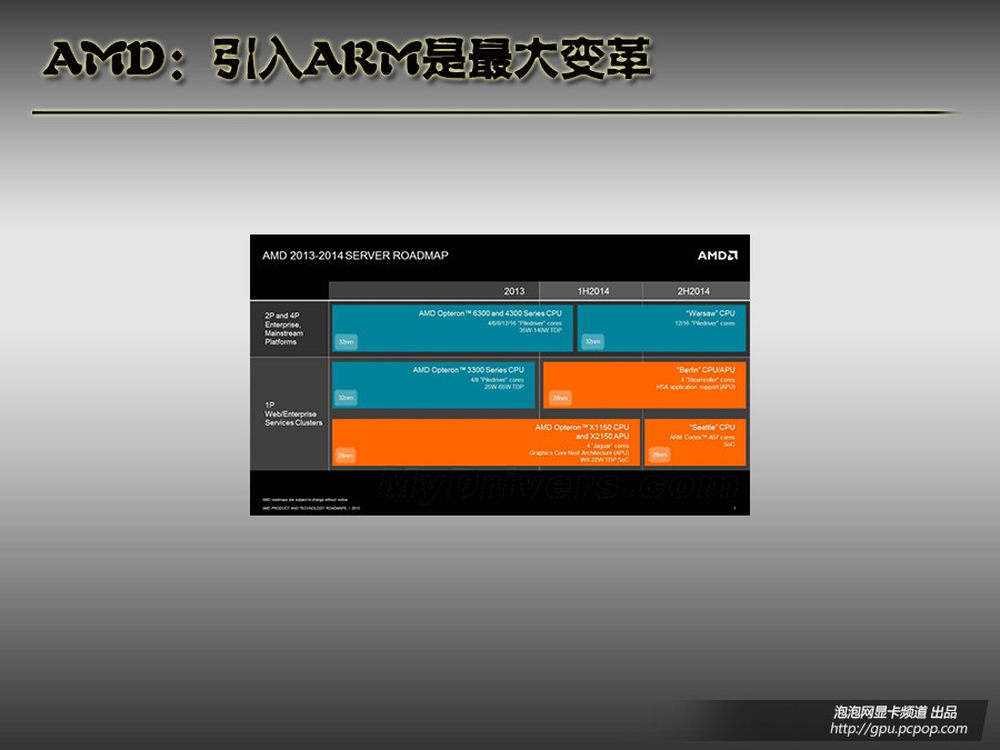Select the "4 Jaguar cores" line
The width and height of the screenshot is (1000, 750).
tap(608, 446)
